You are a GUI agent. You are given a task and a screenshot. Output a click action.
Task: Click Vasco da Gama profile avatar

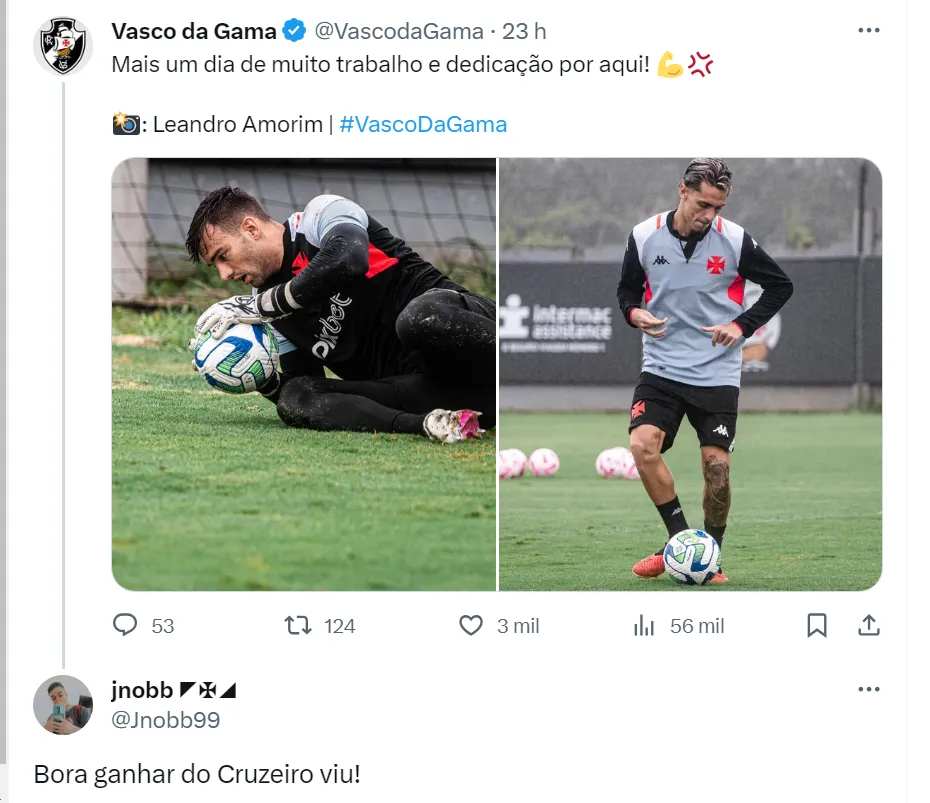[x=63, y=46]
